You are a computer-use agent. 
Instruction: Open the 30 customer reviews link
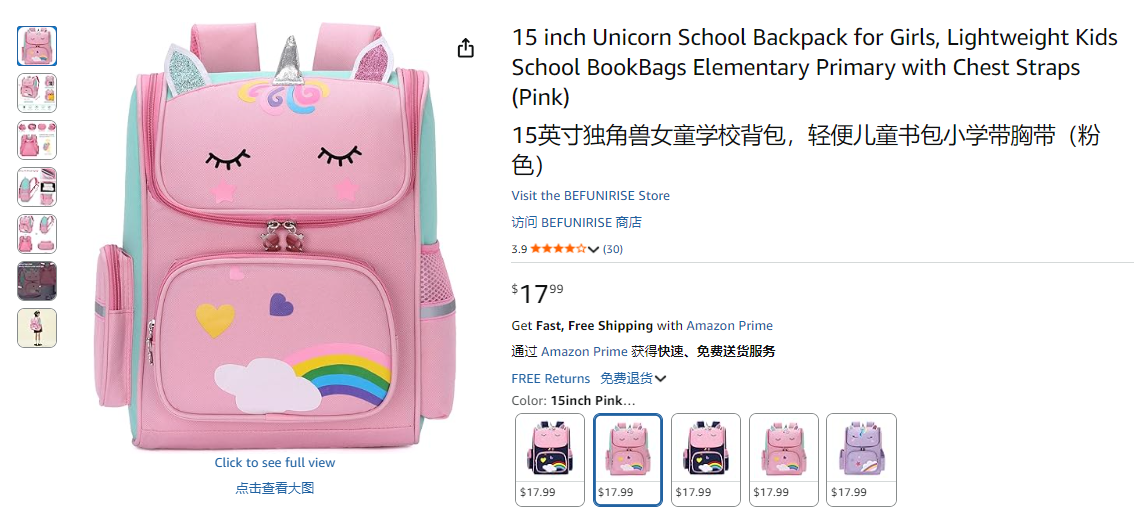coord(613,249)
